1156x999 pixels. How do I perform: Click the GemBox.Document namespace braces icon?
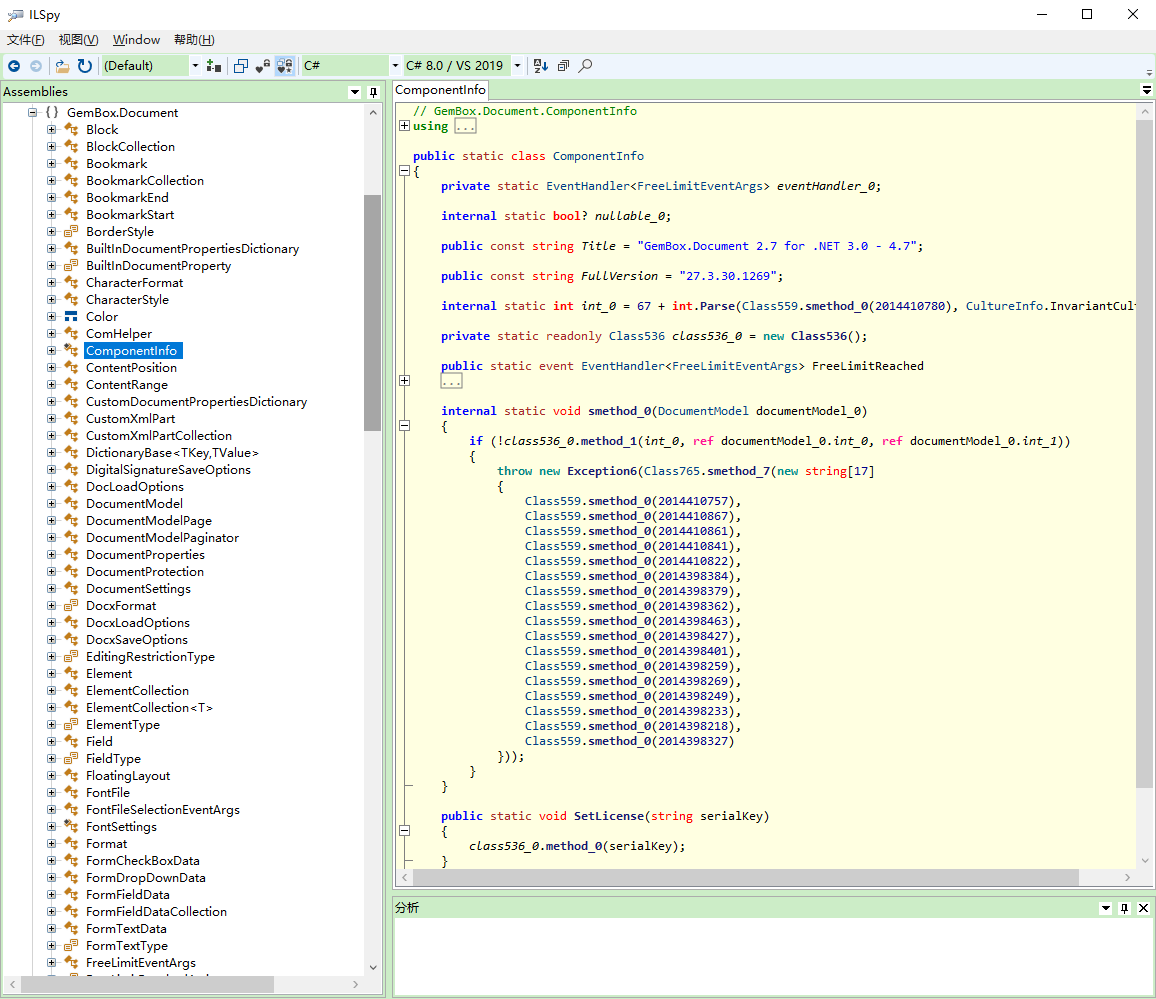[x=52, y=112]
